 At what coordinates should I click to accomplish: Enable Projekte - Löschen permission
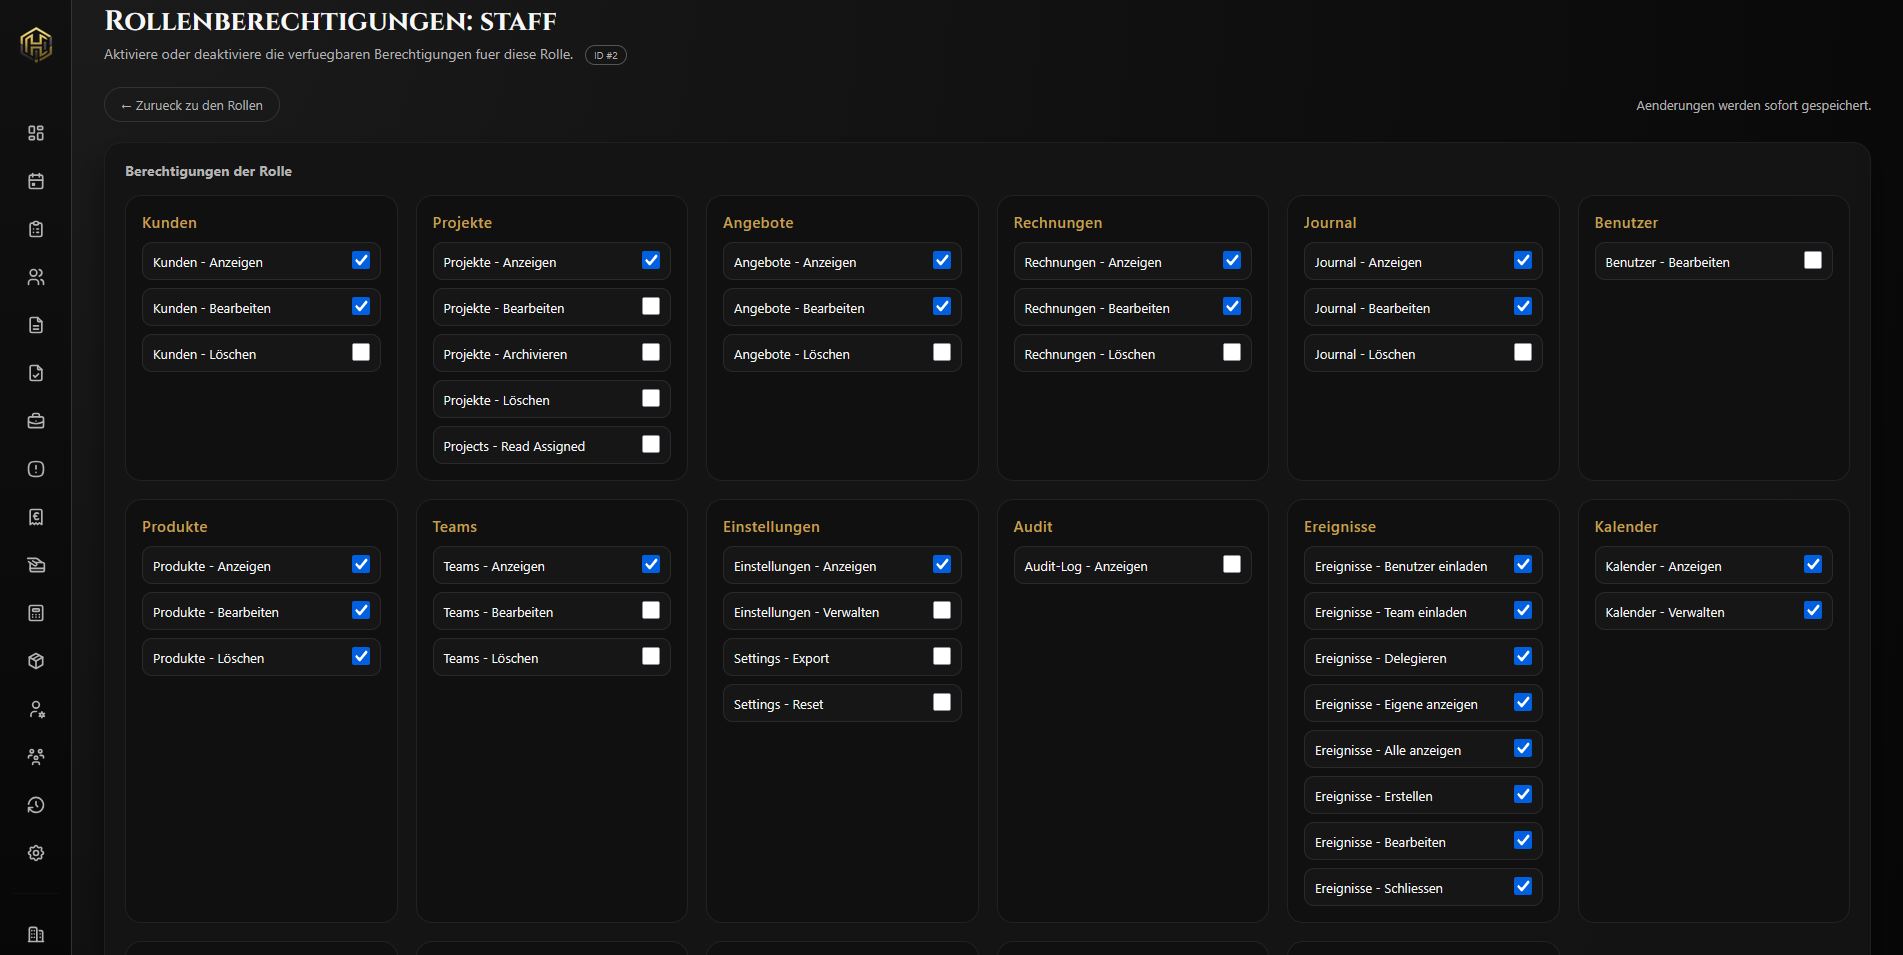(x=651, y=398)
